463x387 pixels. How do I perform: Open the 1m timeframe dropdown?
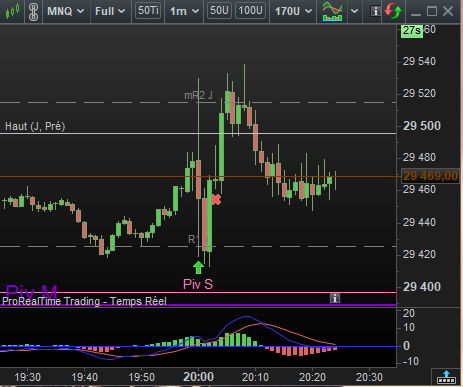[184, 11]
